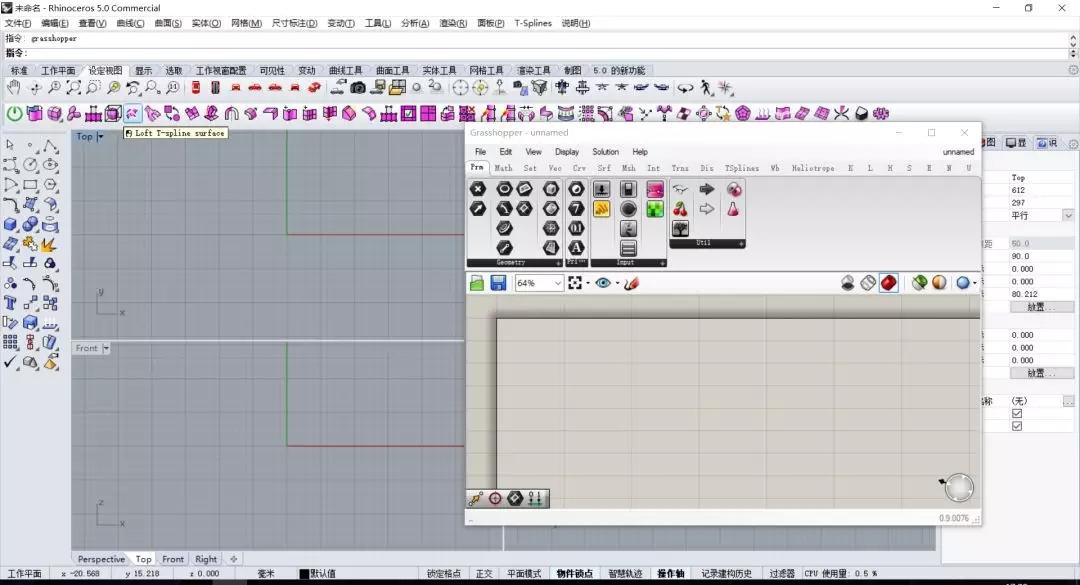
Task: Expand the Geometry panel with plus button
Action: (558, 263)
